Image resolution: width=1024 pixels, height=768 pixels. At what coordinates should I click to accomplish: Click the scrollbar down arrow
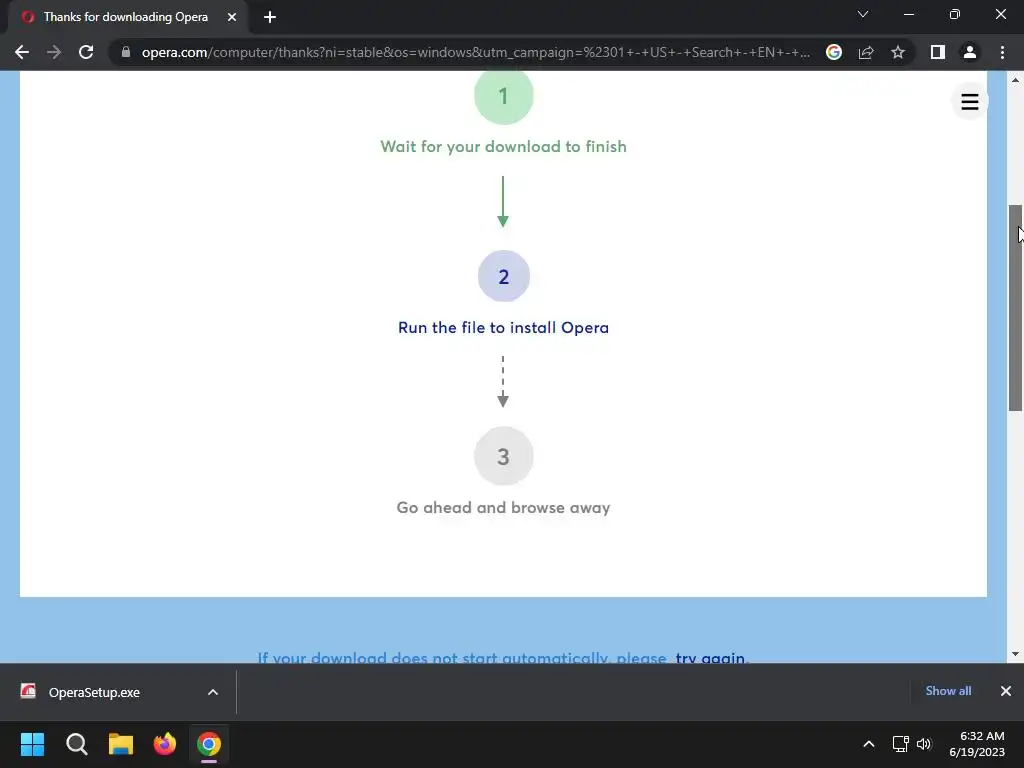click(x=1015, y=654)
